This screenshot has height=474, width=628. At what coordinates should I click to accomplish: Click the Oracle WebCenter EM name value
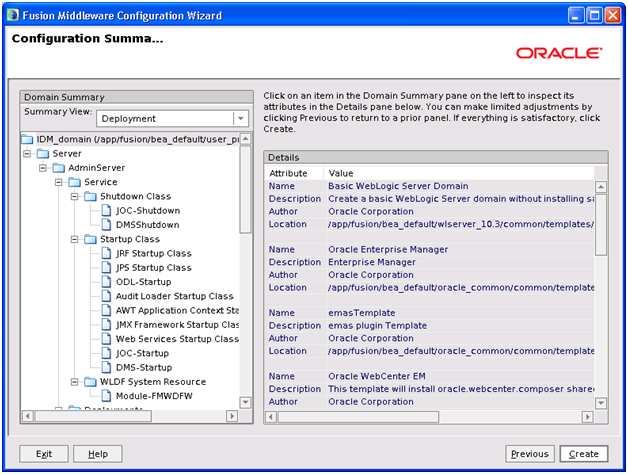(377, 376)
